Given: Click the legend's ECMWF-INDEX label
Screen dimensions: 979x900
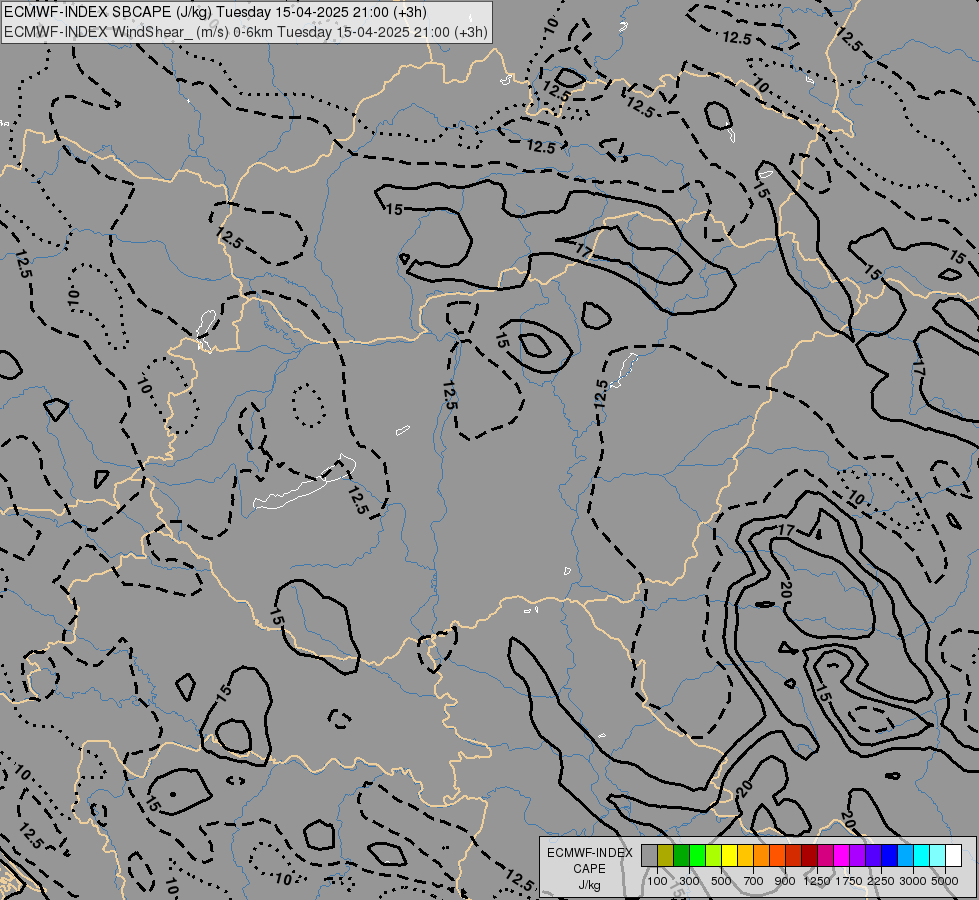Looking at the screenshot, I should click(589, 853).
